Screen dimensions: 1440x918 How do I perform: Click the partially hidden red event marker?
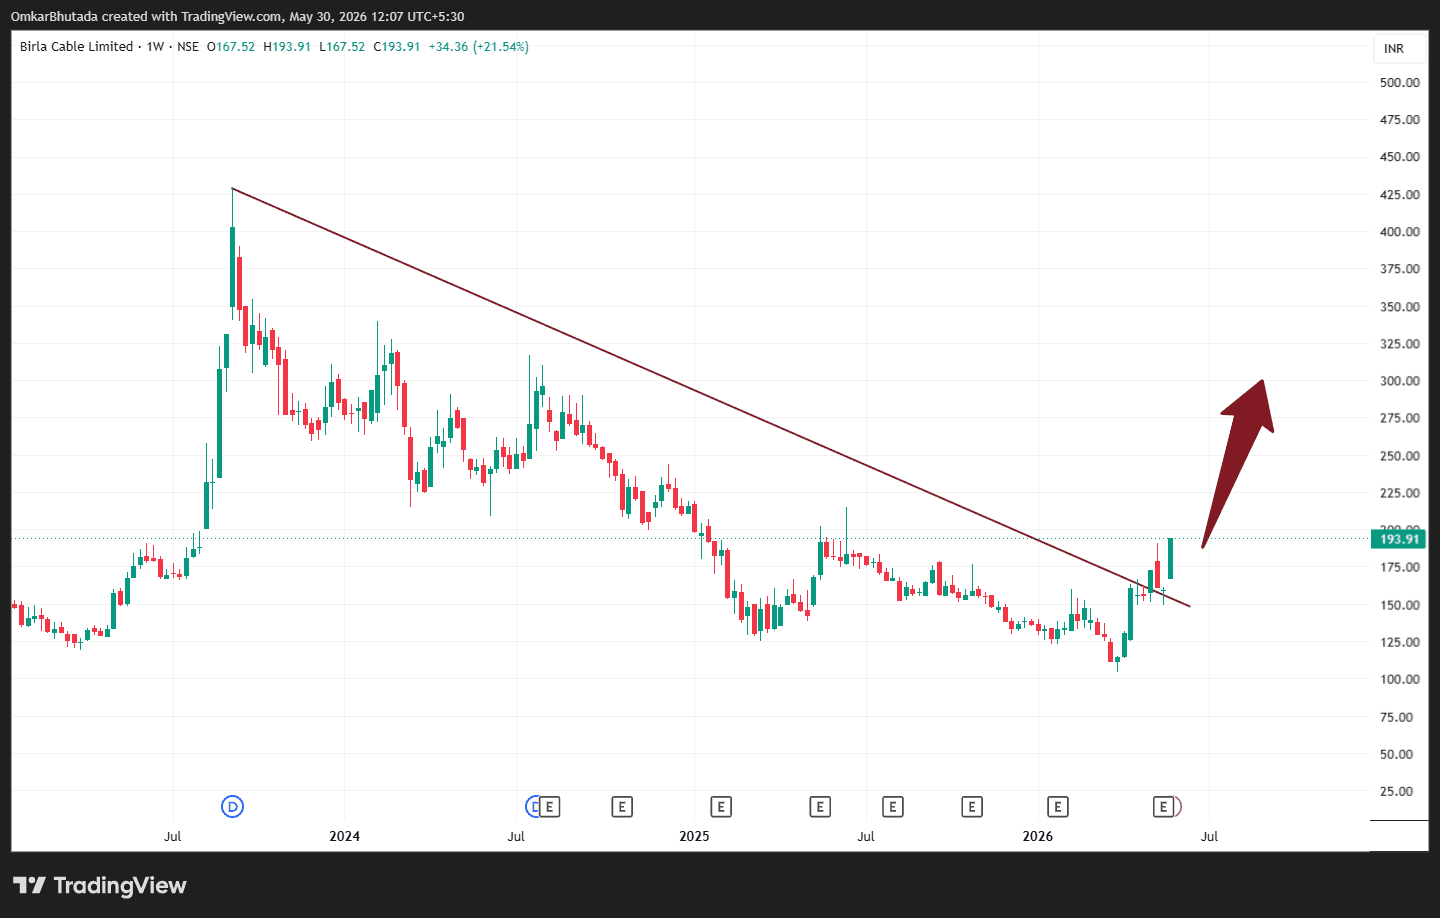[x=1178, y=806]
